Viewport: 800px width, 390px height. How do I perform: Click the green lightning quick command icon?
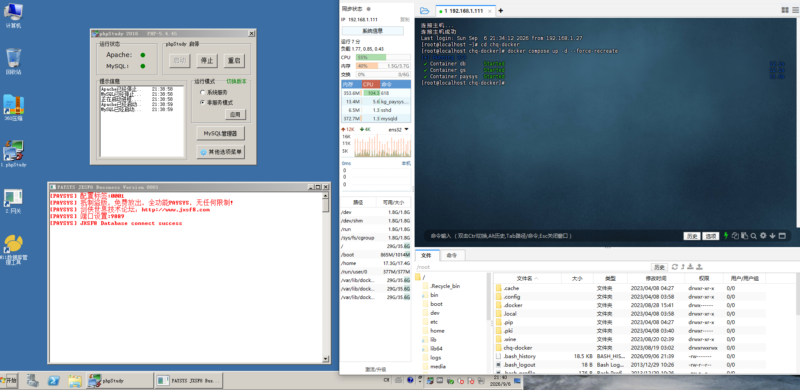[726, 236]
